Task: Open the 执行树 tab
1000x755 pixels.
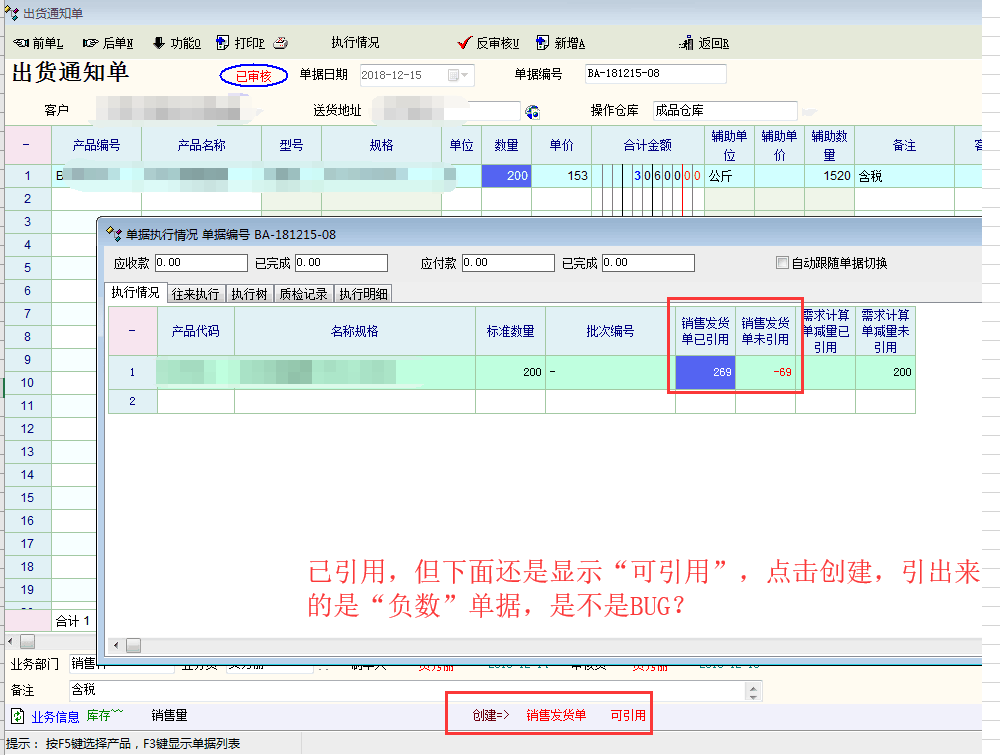Action: tap(249, 293)
